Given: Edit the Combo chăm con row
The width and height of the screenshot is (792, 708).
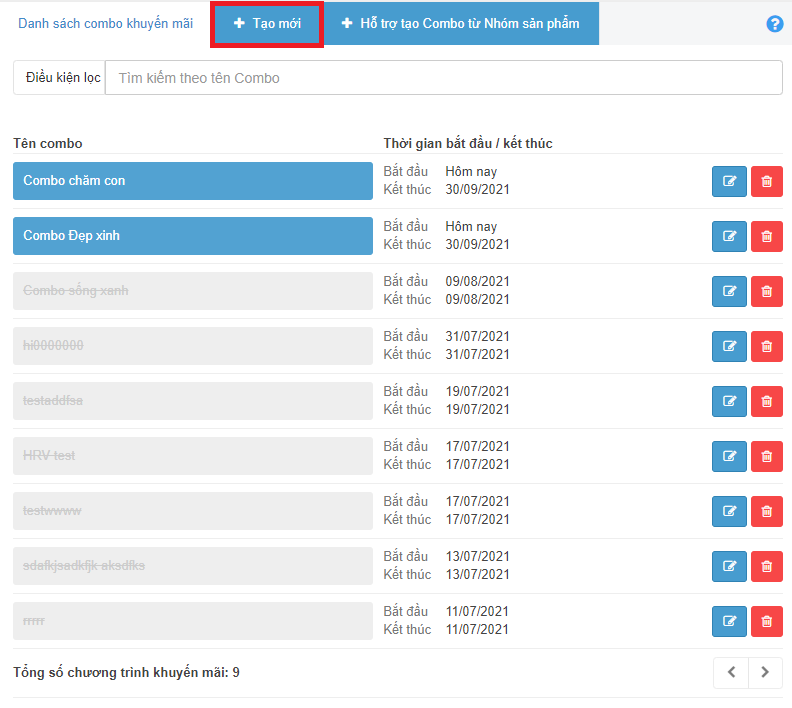Looking at the screenshot, I should (729, 181).
